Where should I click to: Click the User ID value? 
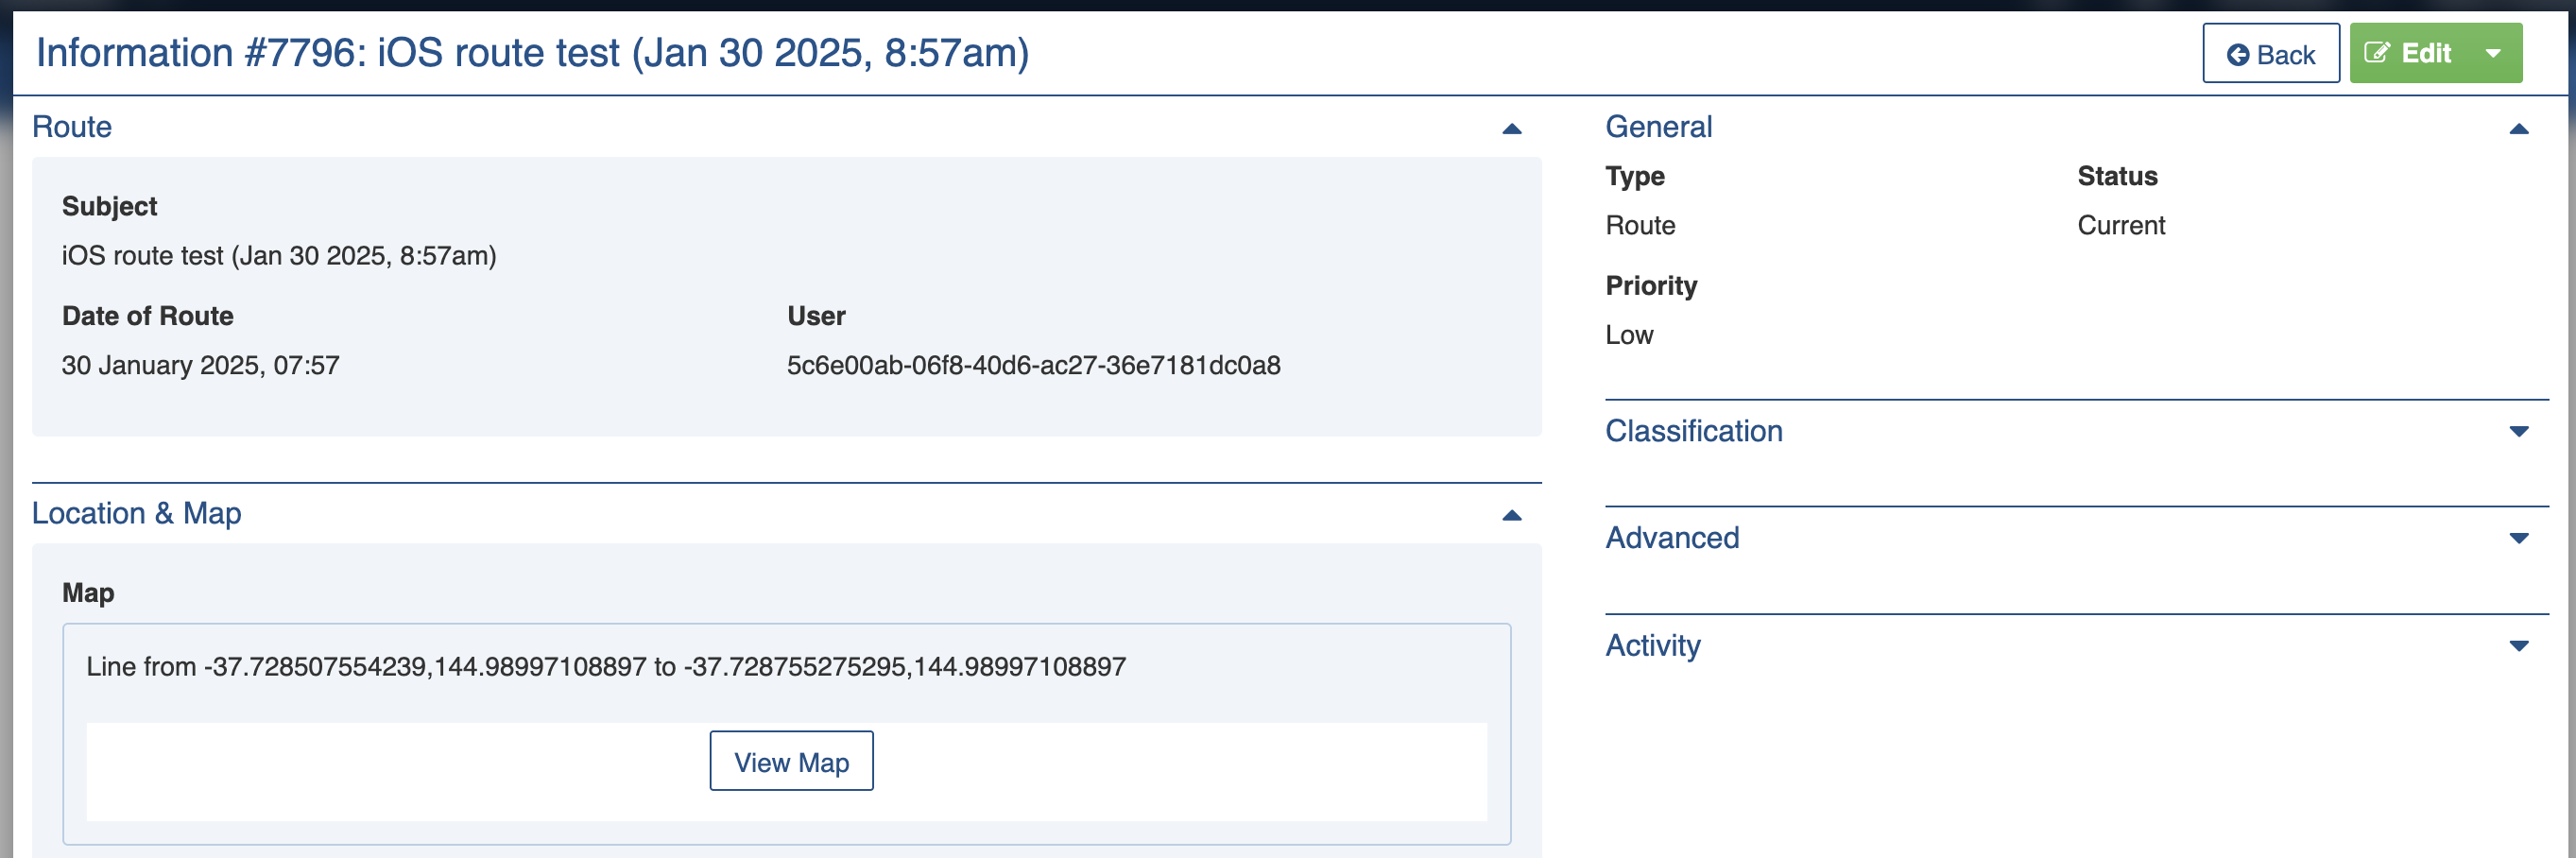1033,365
